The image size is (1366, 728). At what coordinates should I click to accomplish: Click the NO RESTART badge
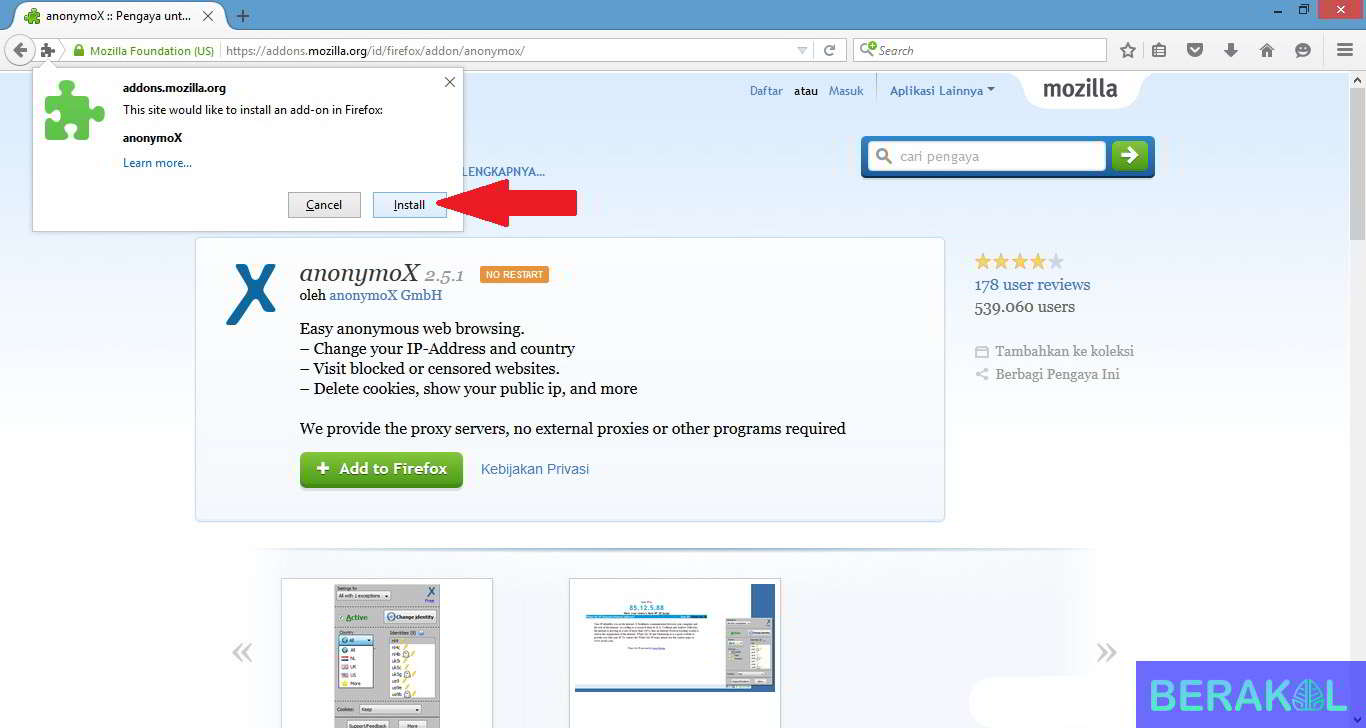(514, 274)
